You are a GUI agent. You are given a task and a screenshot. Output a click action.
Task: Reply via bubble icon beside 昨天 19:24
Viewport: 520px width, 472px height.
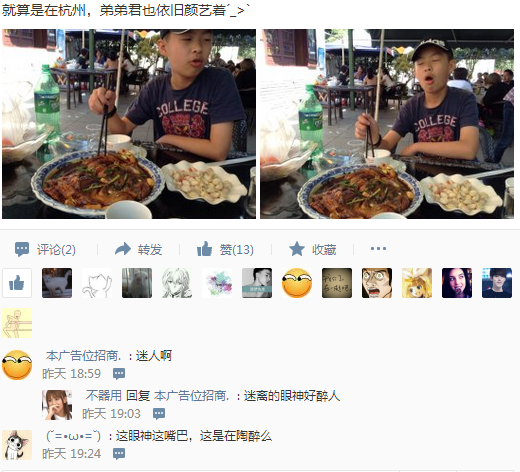pos(119,454)
